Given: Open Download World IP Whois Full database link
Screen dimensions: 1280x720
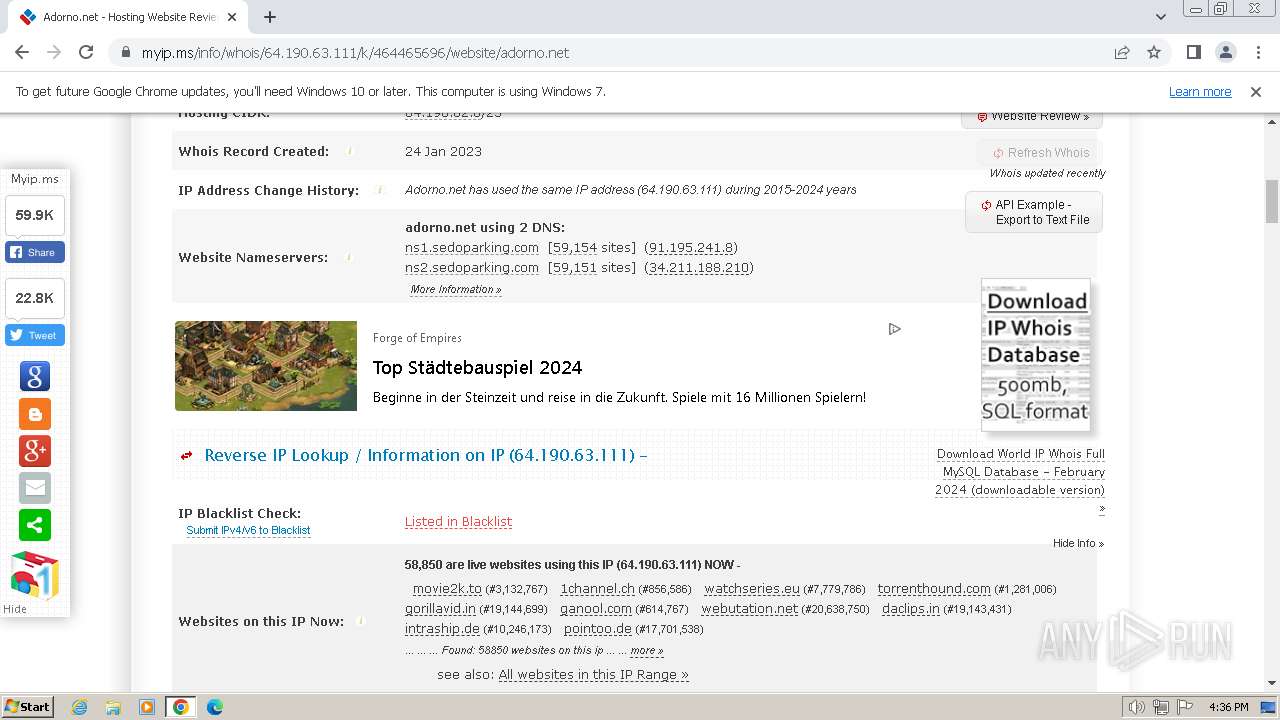Looking at the screenshot, I should pyautogui.click(x=1020, y=472).
